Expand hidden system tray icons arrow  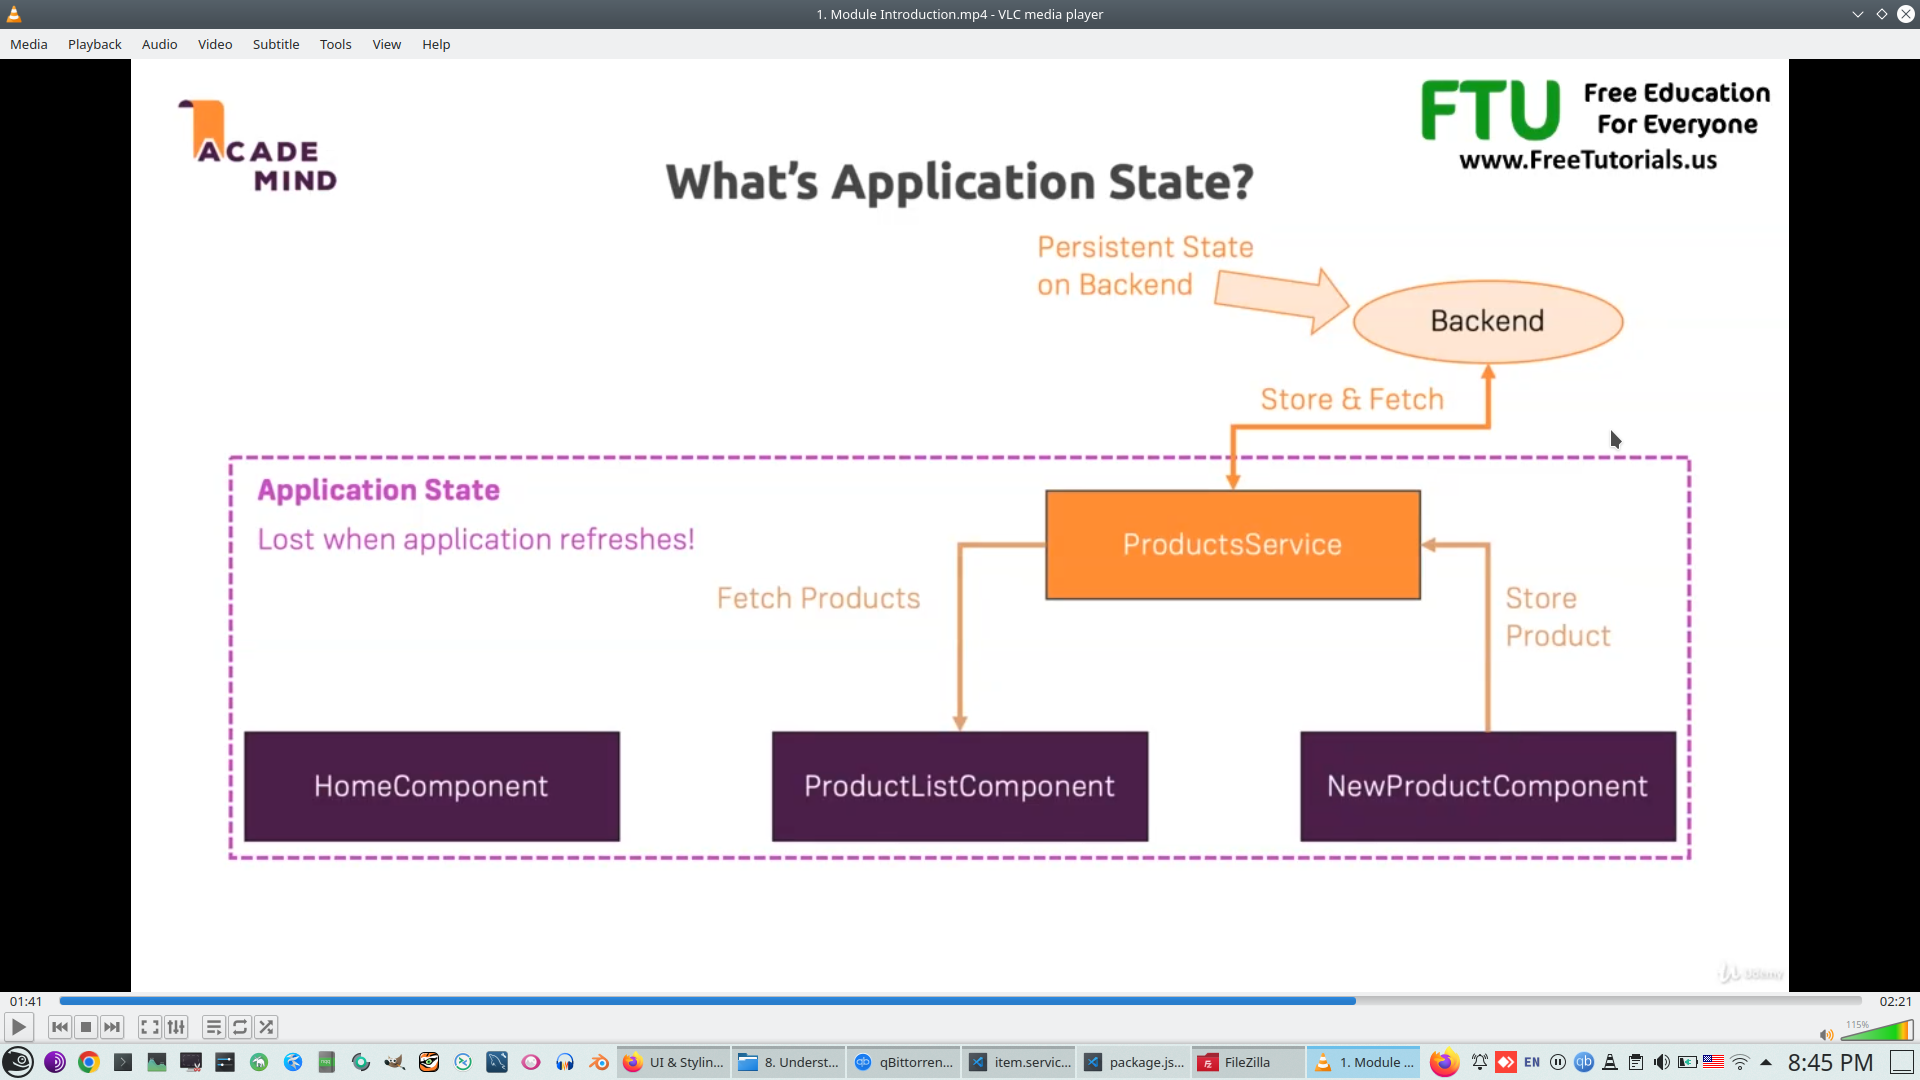tap(1766, 1062)
